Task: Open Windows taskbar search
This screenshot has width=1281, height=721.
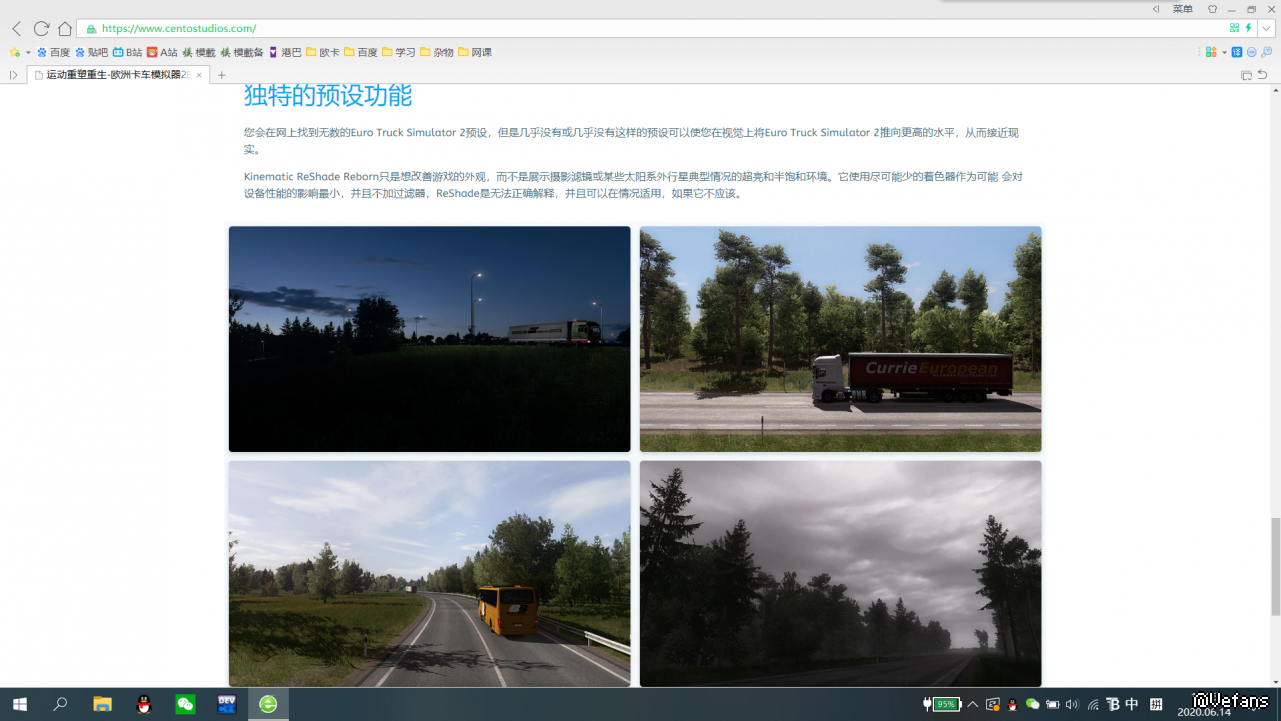Action: coord(60,704)
